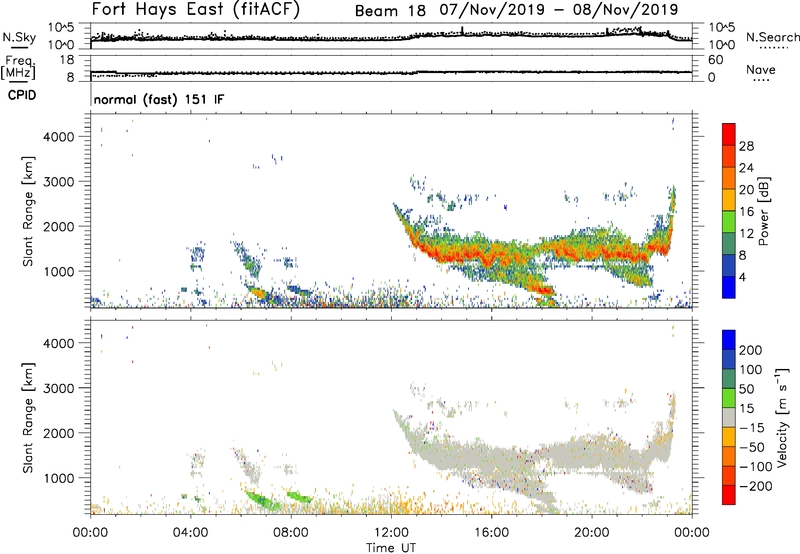Click the '60' Nave axis tick
This screenshot has width=800, height=554.
pyautogui.click(x=716, y=60)
